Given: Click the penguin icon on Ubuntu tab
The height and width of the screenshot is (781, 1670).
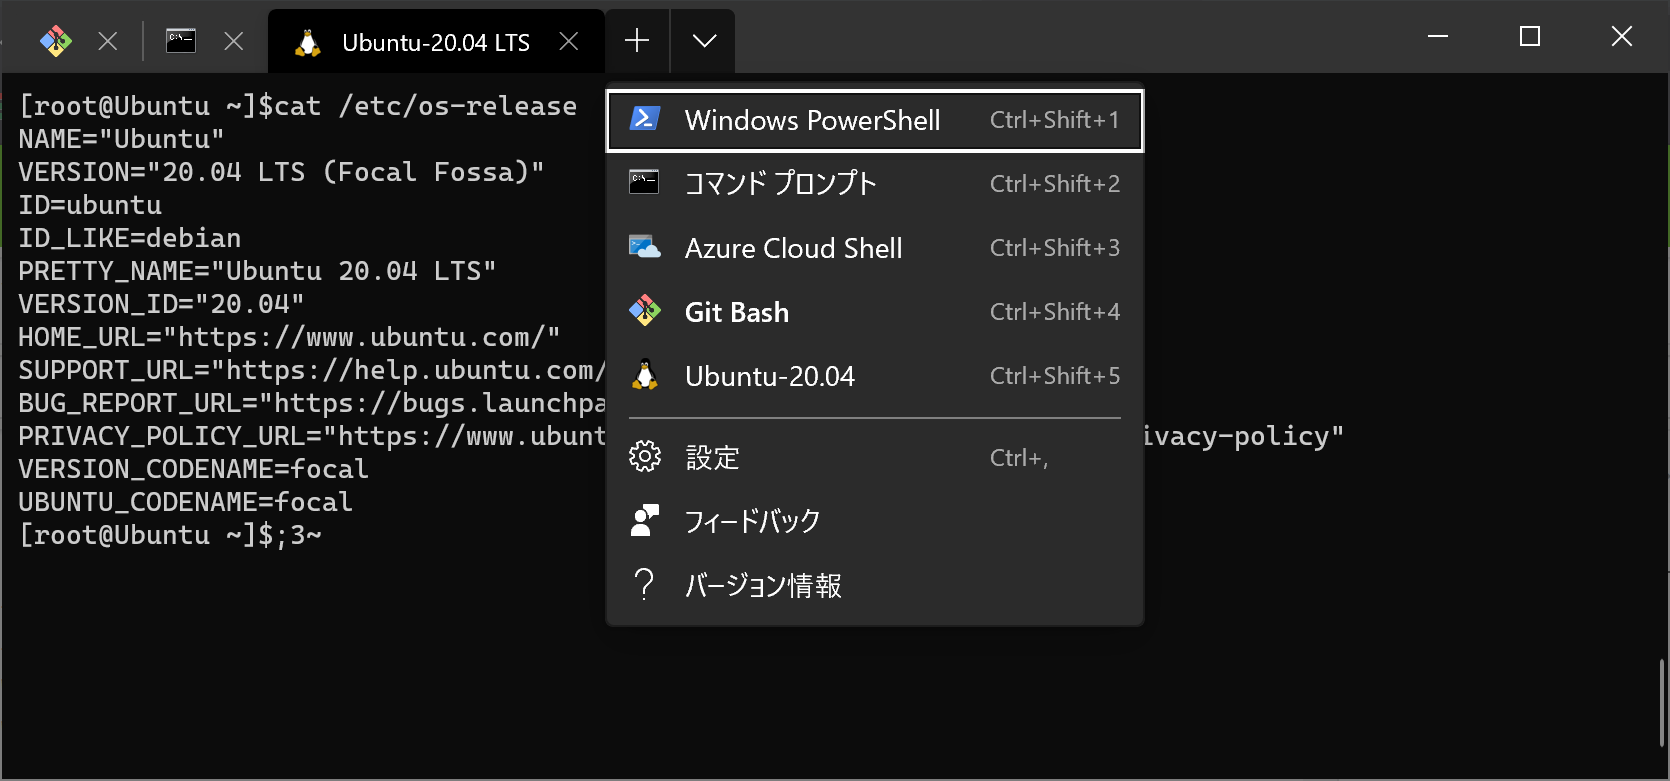Looking at the screenshot, I should tap(308, 42).
